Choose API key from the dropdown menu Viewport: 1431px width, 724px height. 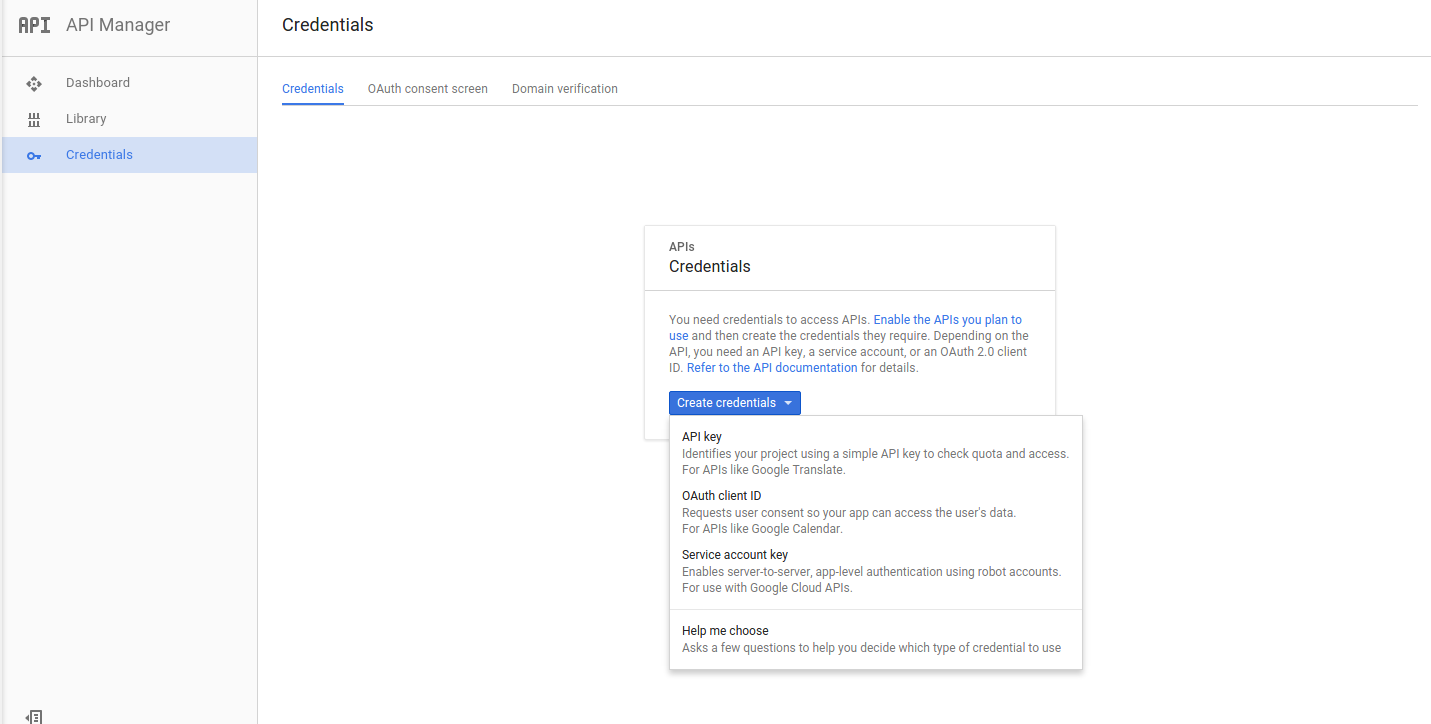[701, 437]
